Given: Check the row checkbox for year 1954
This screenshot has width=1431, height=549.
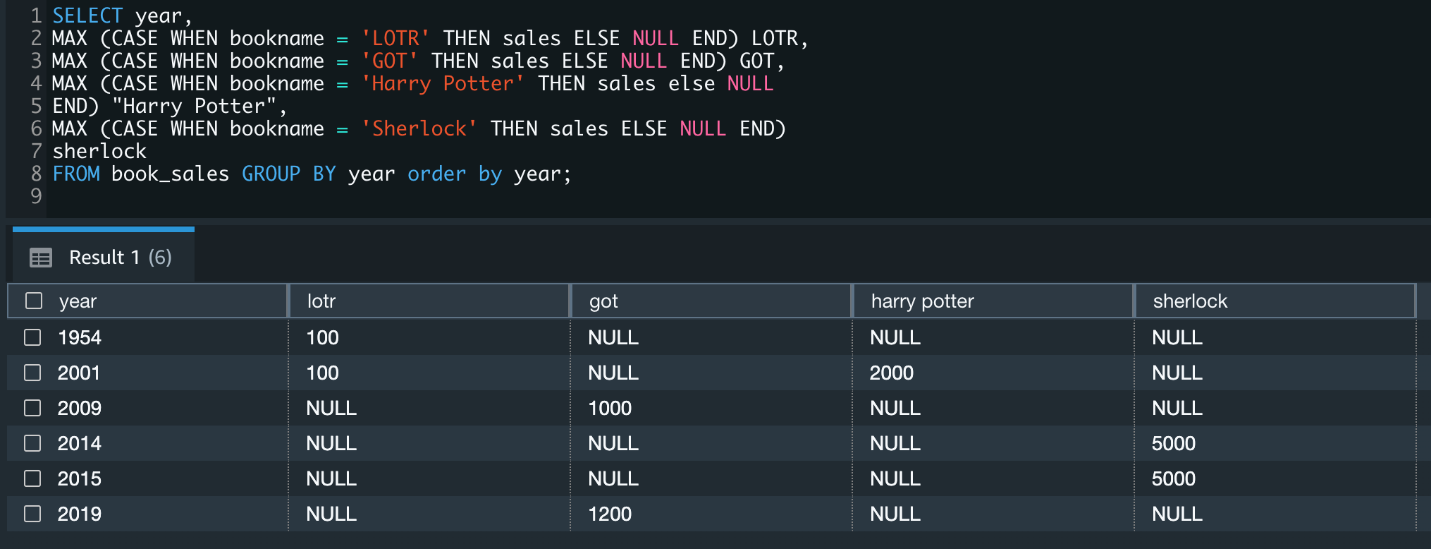Looking at the screenshot, I should pos(33,337).
